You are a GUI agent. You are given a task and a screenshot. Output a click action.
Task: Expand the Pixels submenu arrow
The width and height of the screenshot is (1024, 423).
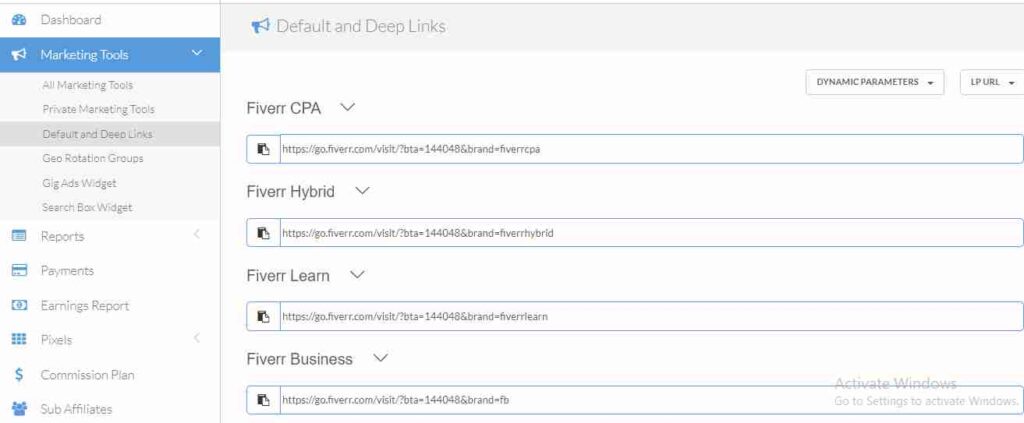(x=197, y=338)
